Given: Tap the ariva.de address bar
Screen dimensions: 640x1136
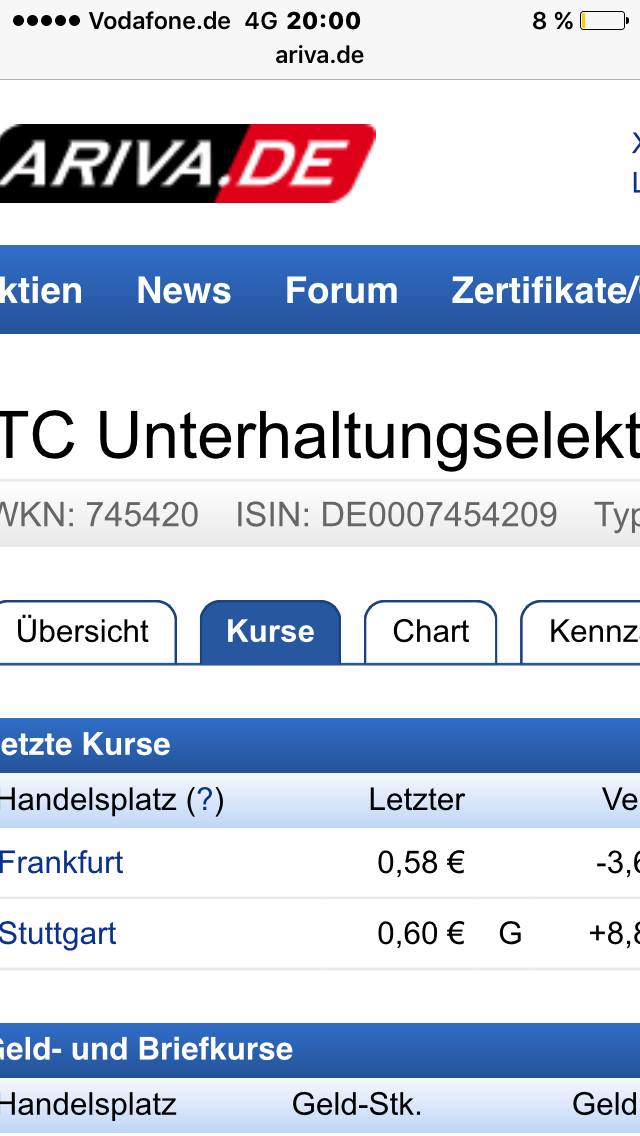Looking at the screenshot, I should (320, 55).
